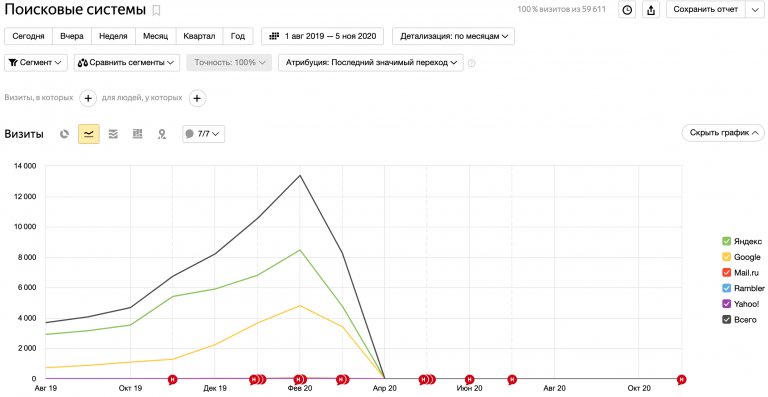The width and height of the screenshot is (768, 397).
Task: Open the Атрибуция: Последний значимый переход dropdown
Action: 371,63
